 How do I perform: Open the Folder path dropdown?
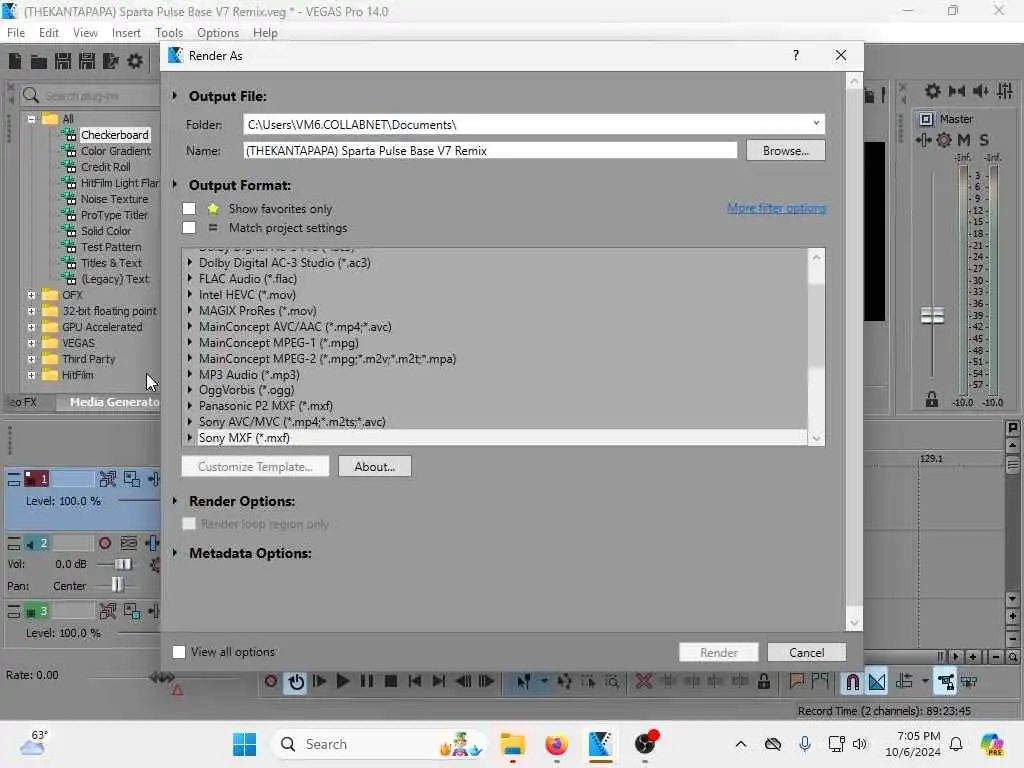pyautogui.click(x=816, y=123)
